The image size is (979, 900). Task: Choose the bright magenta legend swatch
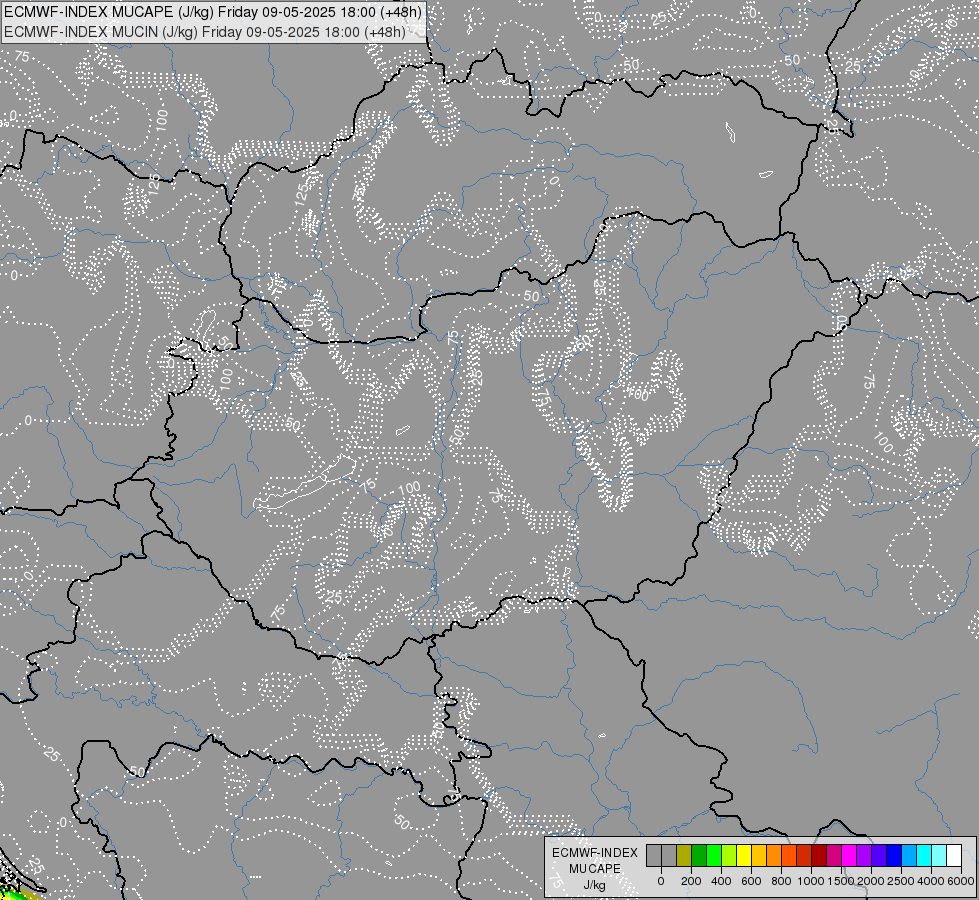(x=850, y=855)
